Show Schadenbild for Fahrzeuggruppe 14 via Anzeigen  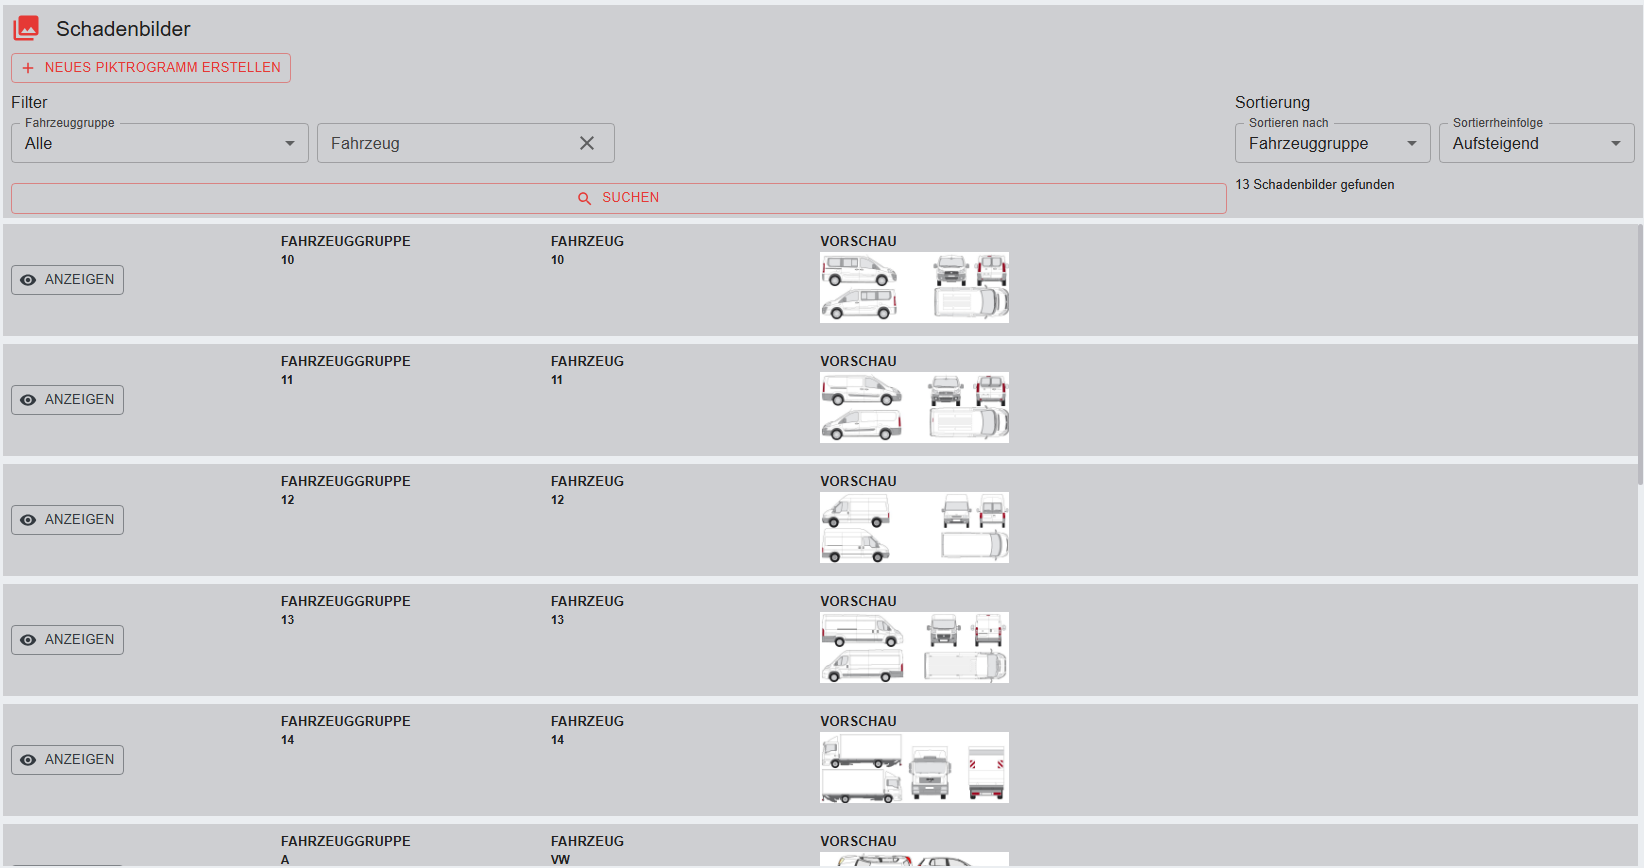point(68,760)
